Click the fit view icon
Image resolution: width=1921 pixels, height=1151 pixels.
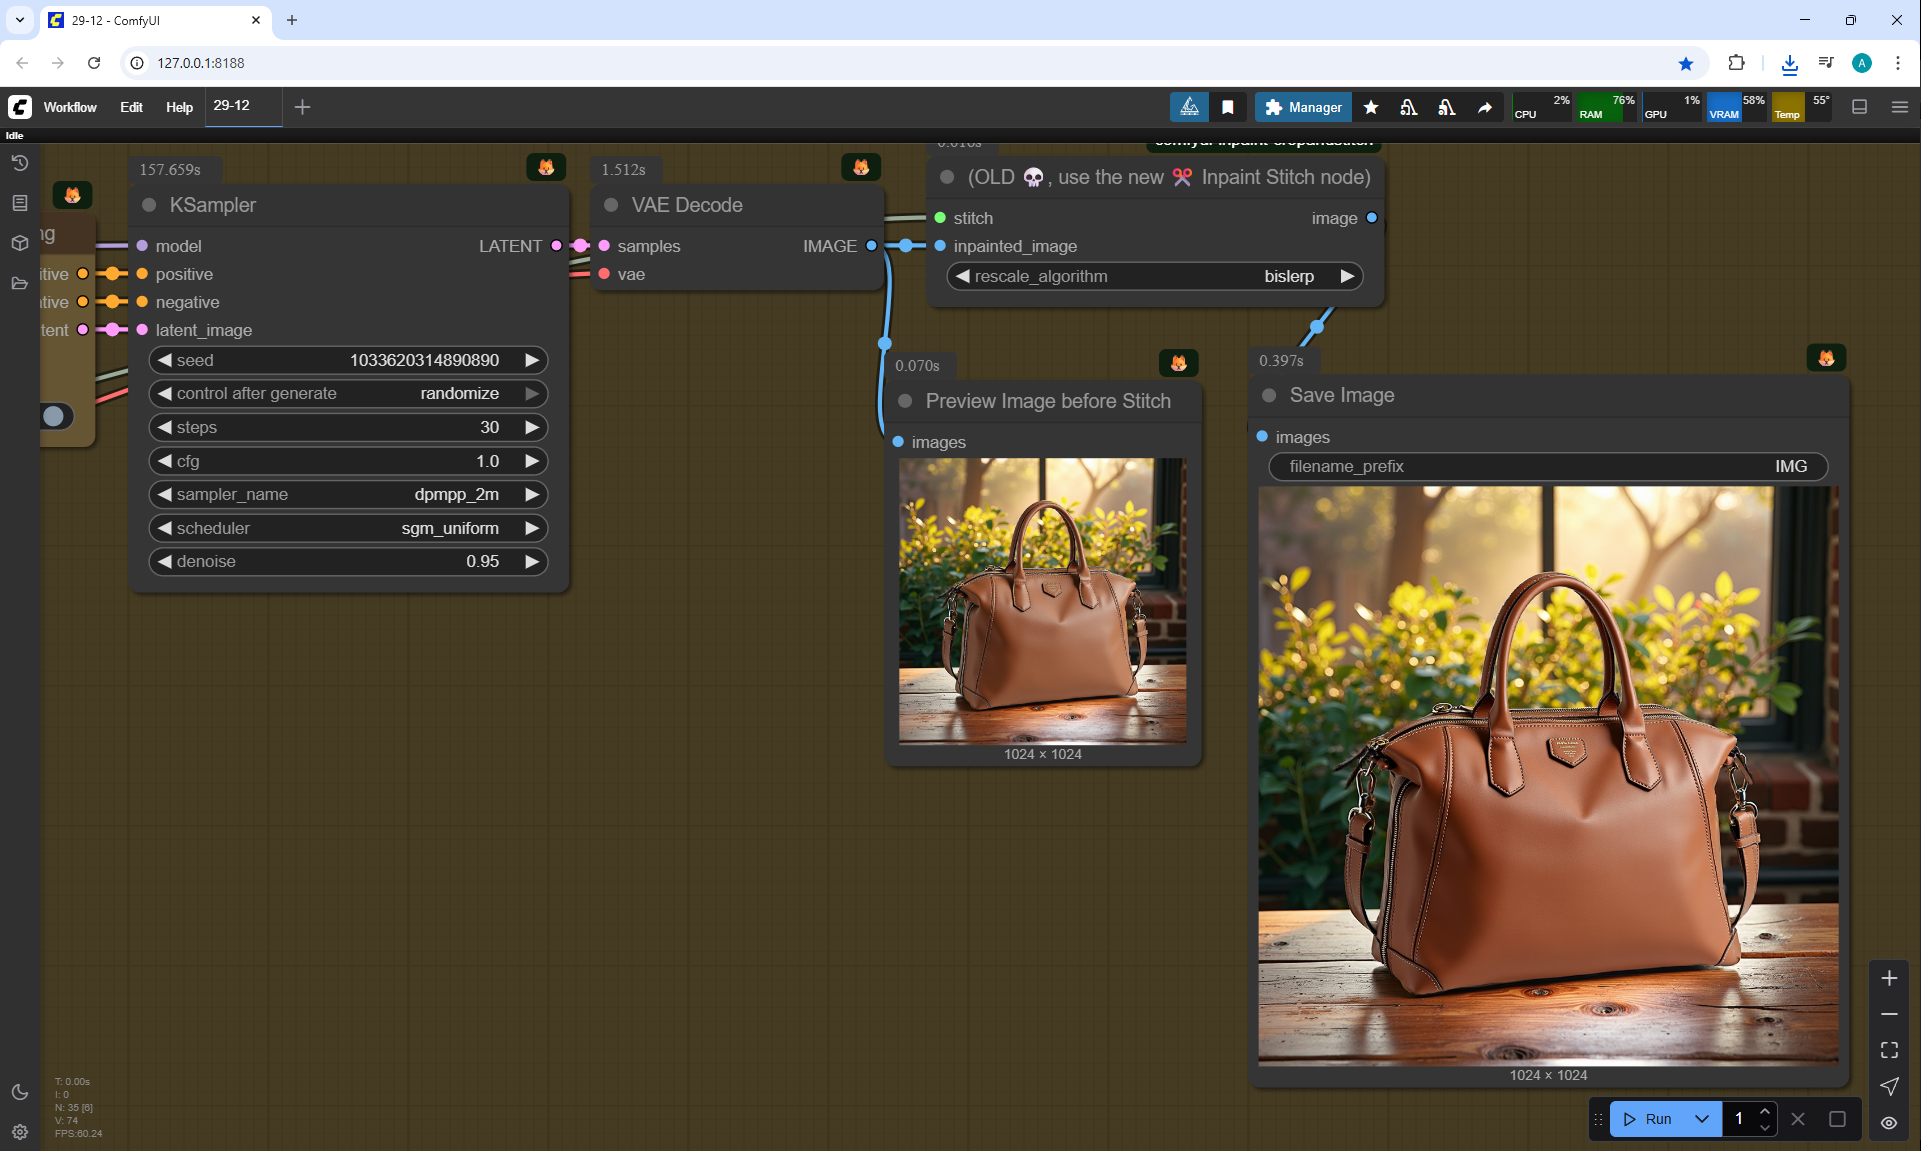click(1889, 1050)
